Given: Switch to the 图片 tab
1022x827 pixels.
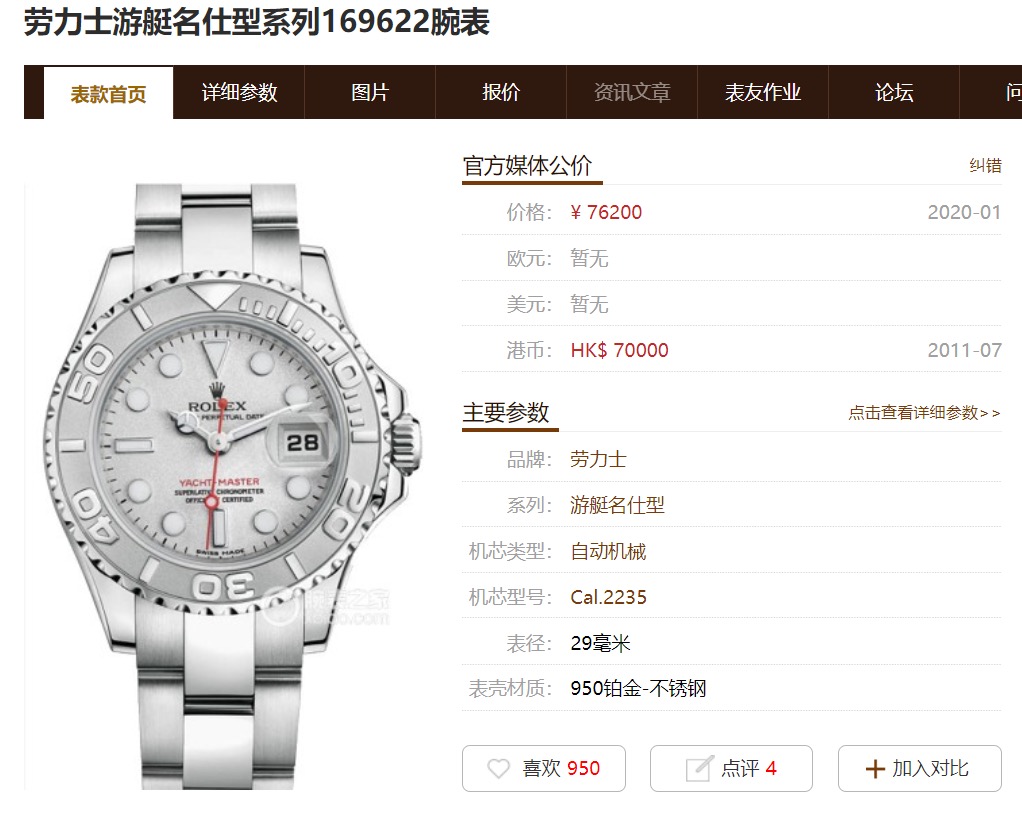Looking at the screenshot, I should [x=370, y=93].
